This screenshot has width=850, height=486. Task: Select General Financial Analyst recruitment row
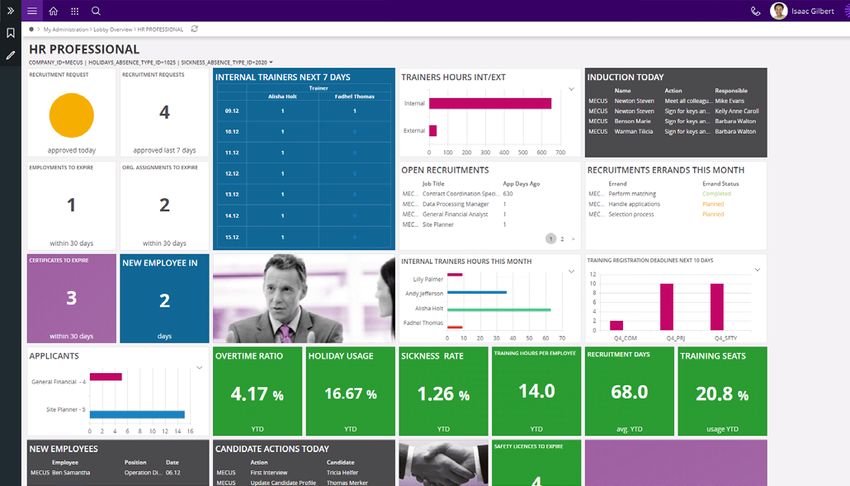click(488, 215)
